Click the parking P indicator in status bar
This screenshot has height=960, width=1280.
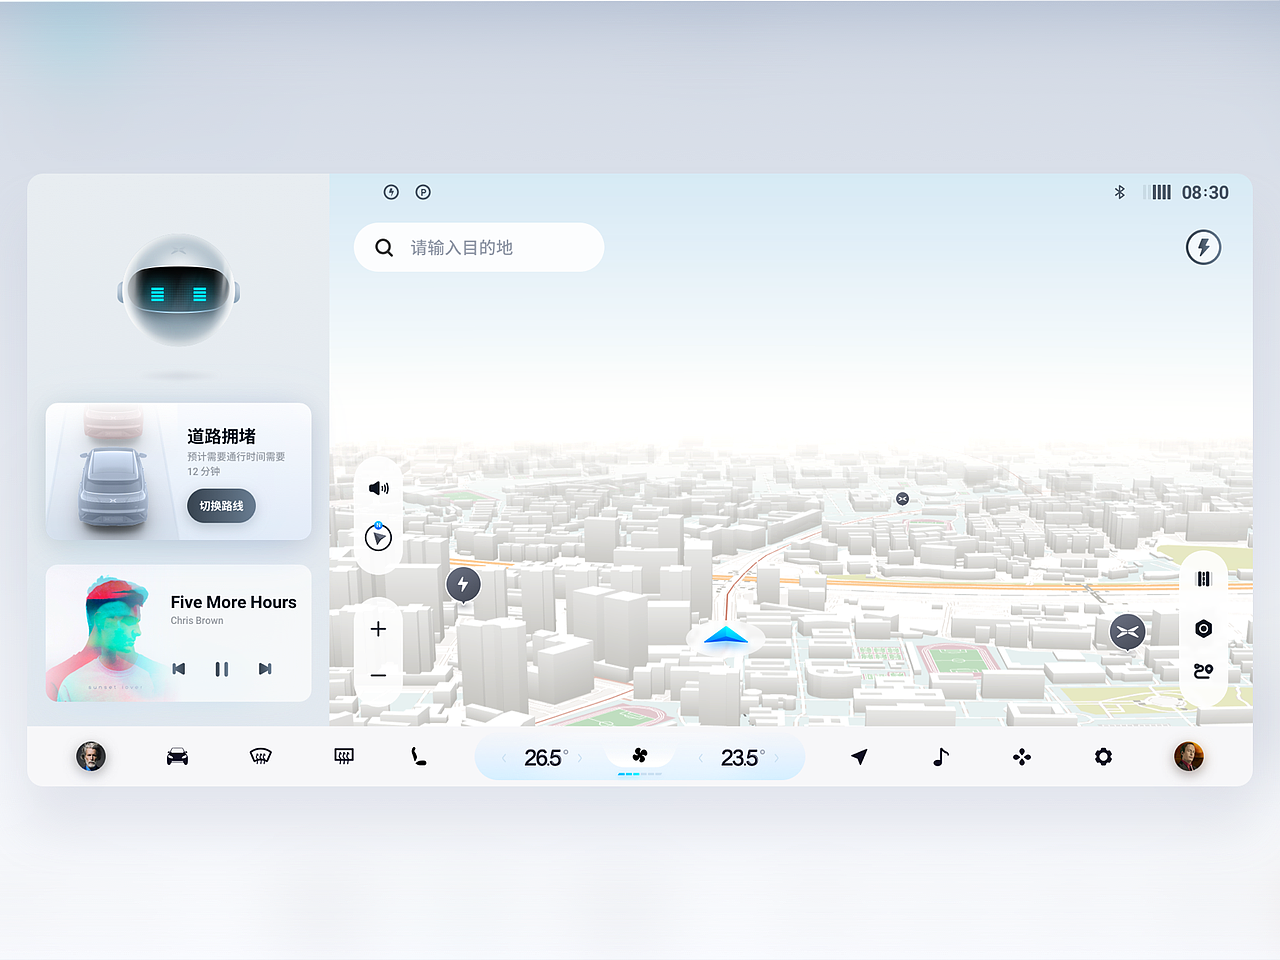point(423,192)
